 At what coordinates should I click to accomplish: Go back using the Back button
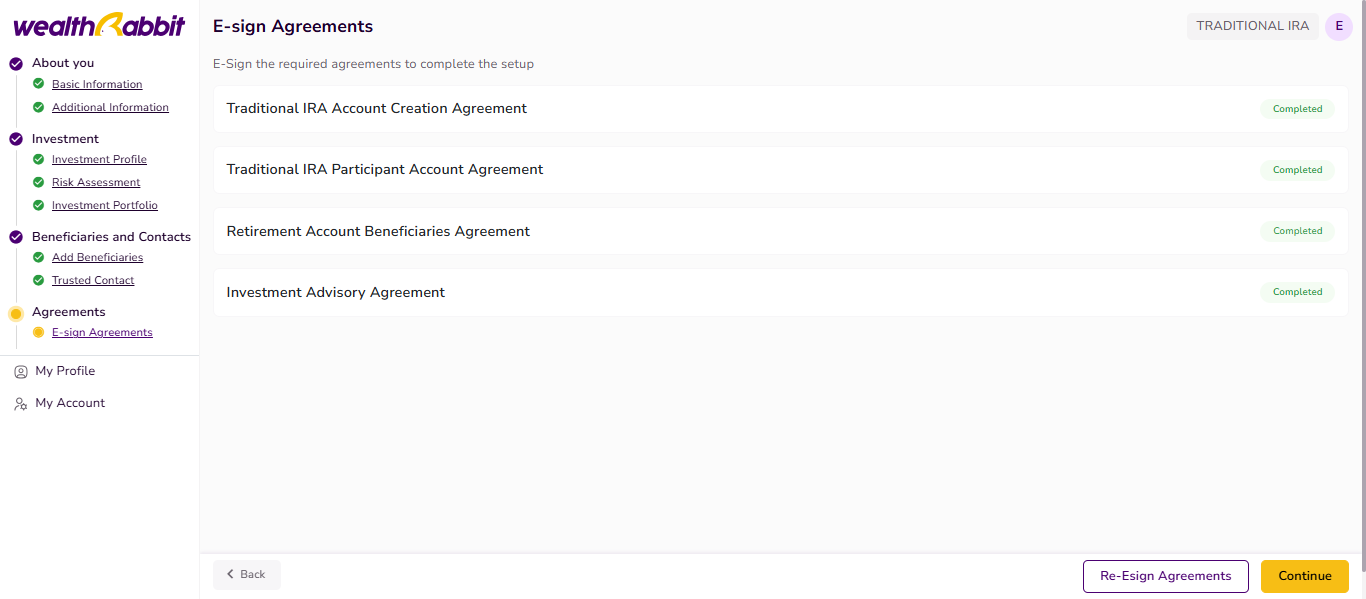click(246, 575)
